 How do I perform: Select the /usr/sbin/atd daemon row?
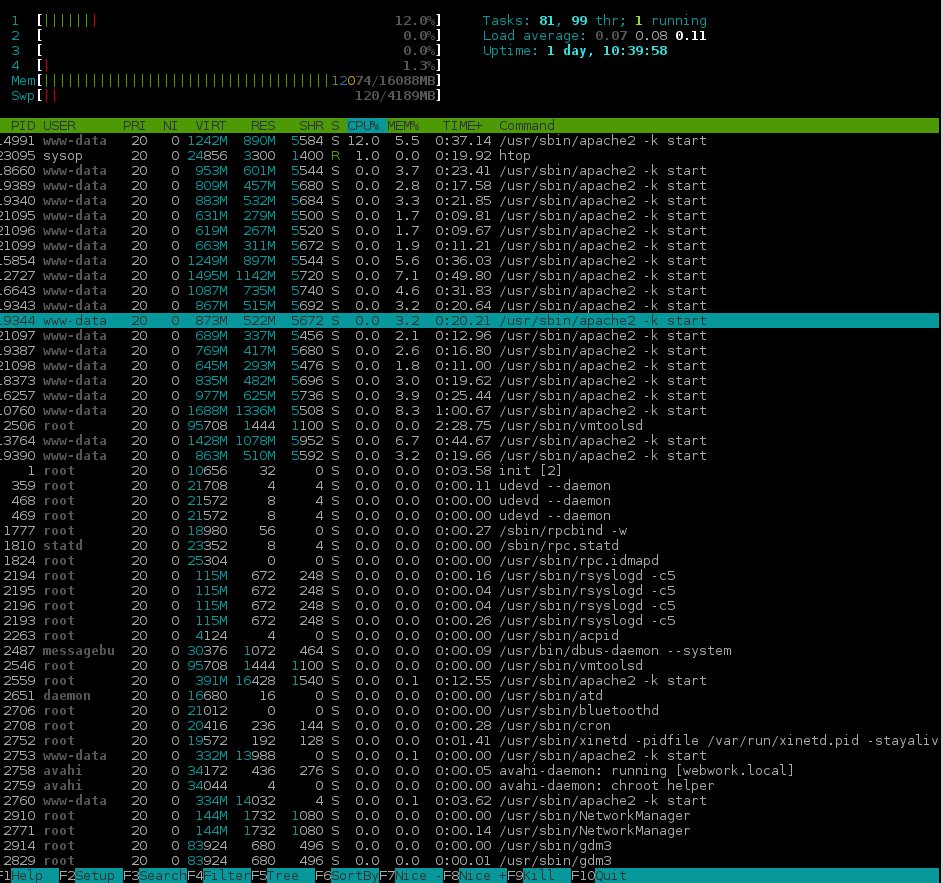[469, 696]
